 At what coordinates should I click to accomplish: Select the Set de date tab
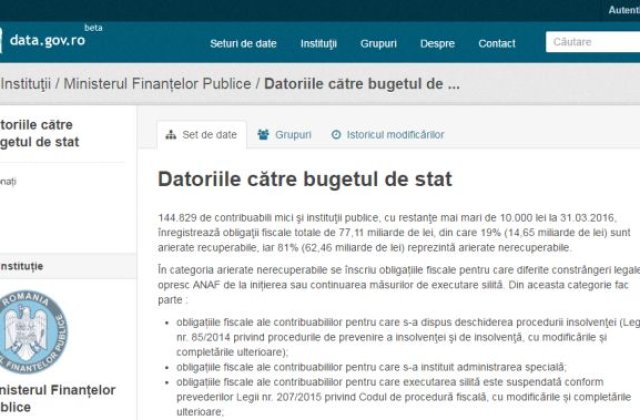tap(202, 135)
